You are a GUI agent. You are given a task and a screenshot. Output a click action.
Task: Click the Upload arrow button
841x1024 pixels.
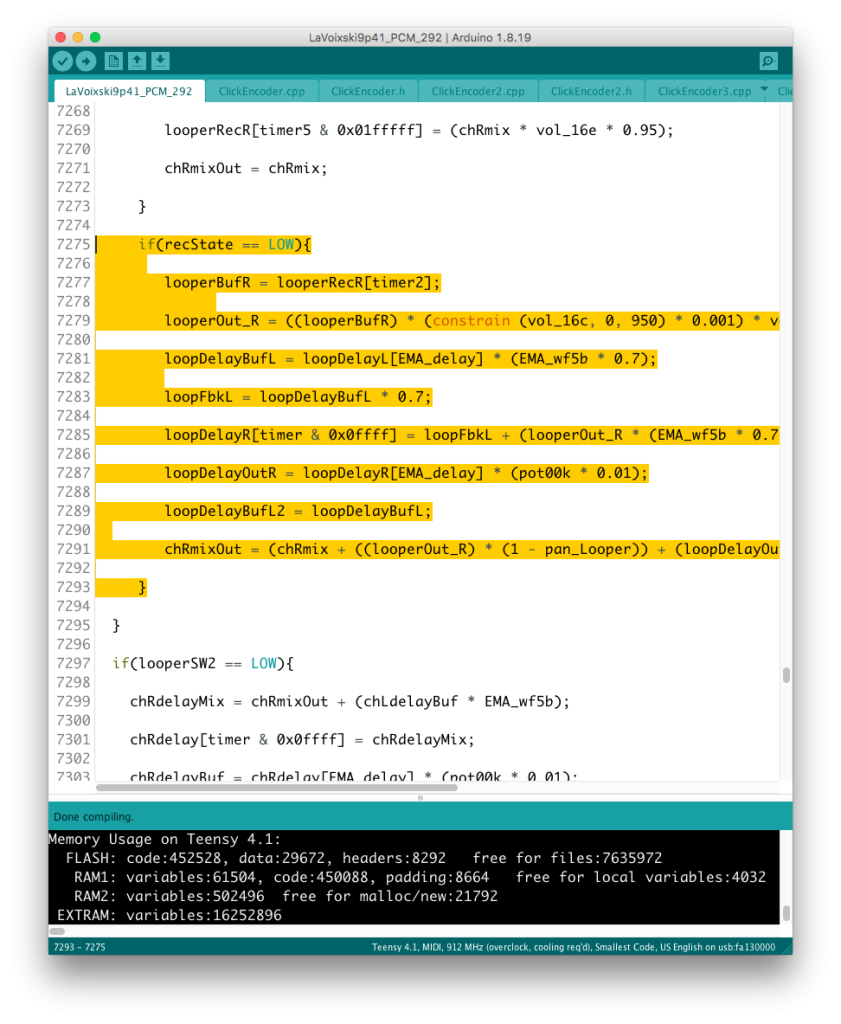pos(86,61)
